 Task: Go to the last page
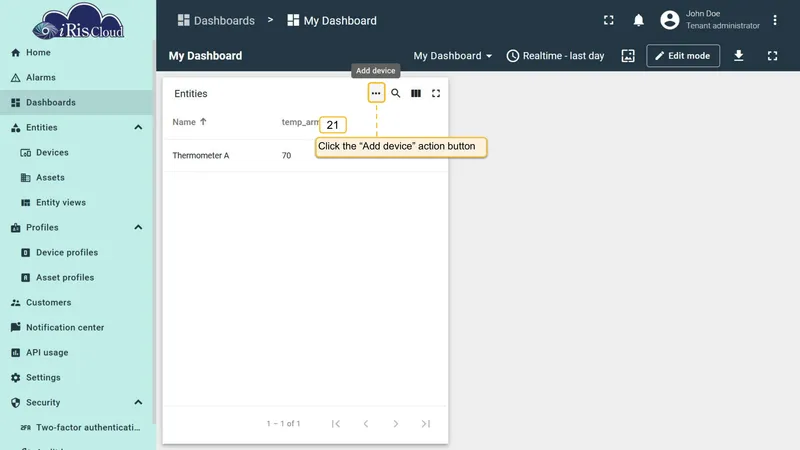pos(426,423)
